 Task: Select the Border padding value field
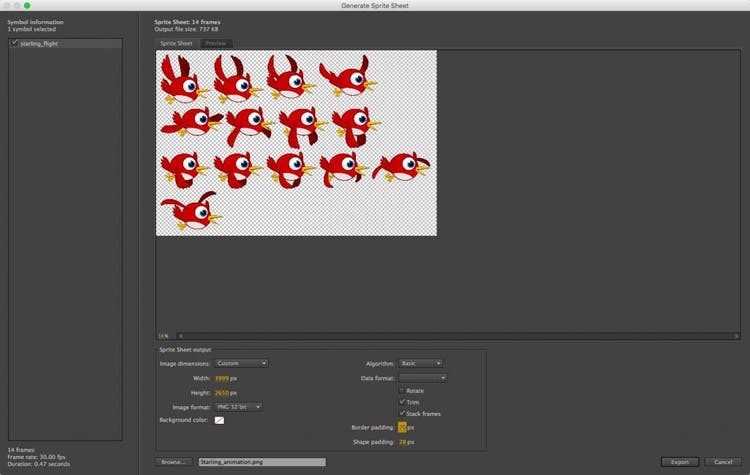point(402,427)
